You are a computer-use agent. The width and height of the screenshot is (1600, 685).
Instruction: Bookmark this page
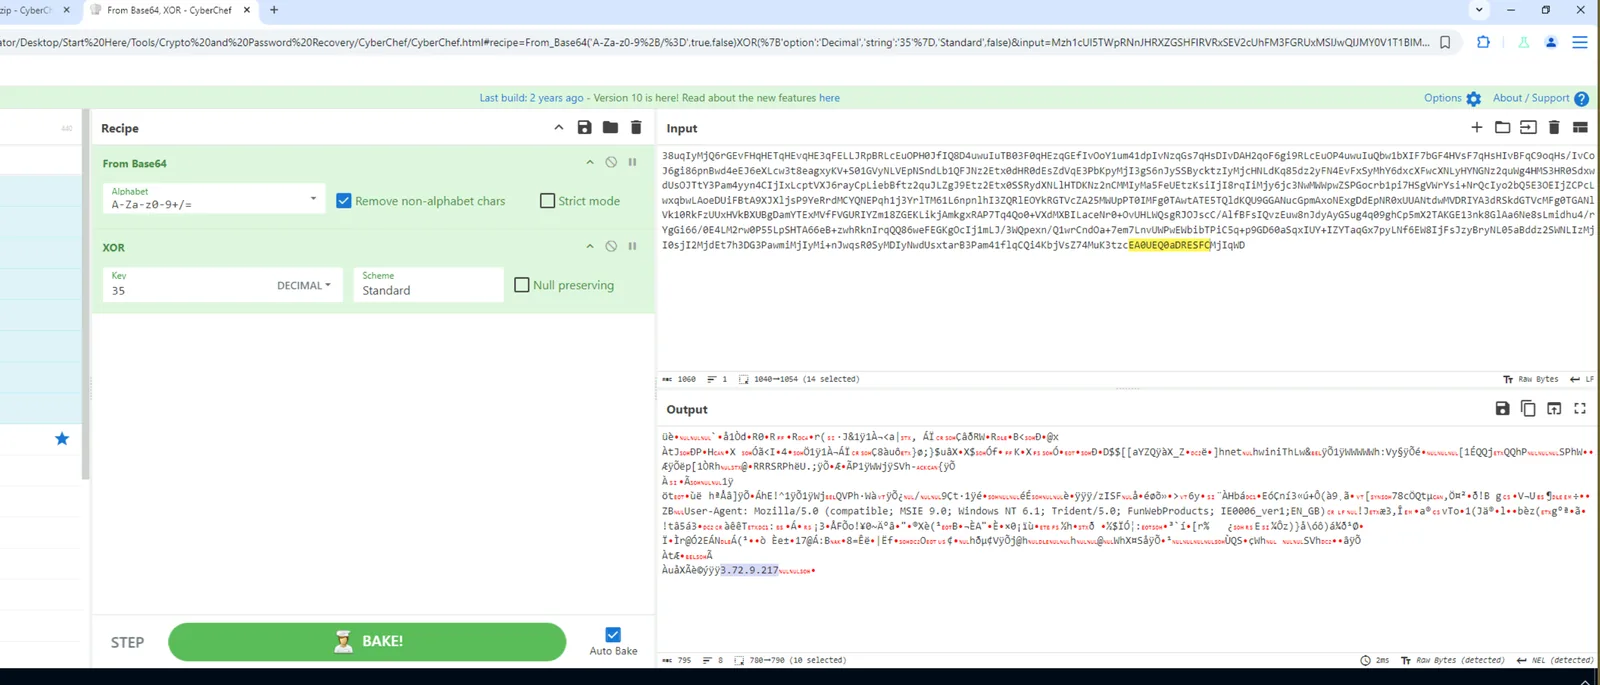pos(1445,42)
